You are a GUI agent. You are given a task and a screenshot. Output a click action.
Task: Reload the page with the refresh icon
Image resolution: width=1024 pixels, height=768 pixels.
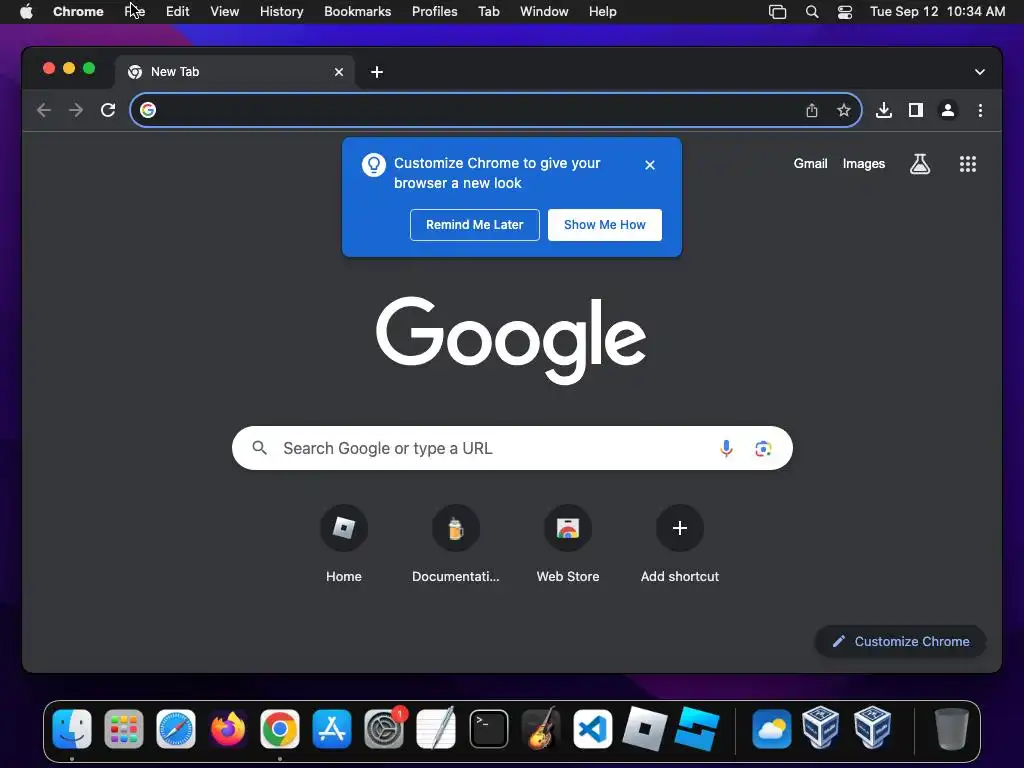(108, 110)
